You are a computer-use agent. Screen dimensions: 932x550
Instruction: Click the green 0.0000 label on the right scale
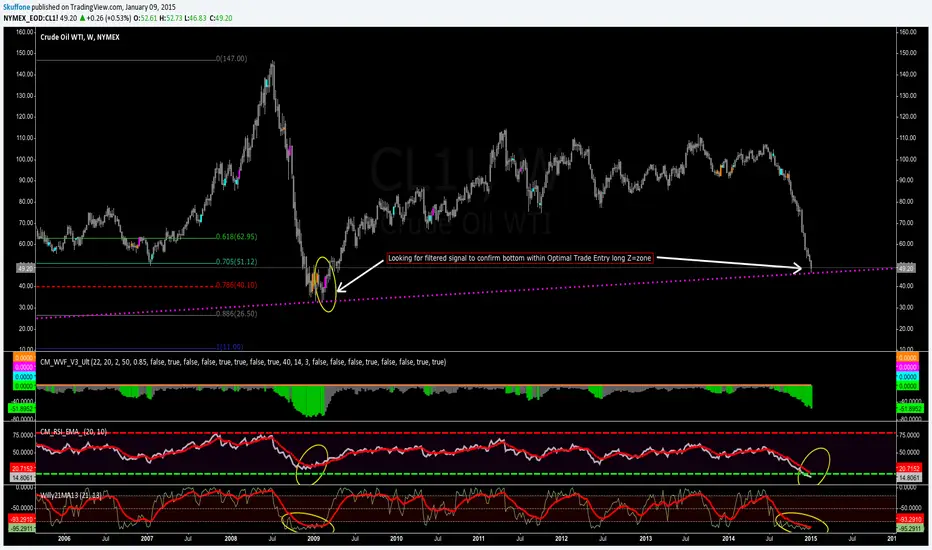coord(907,386)
